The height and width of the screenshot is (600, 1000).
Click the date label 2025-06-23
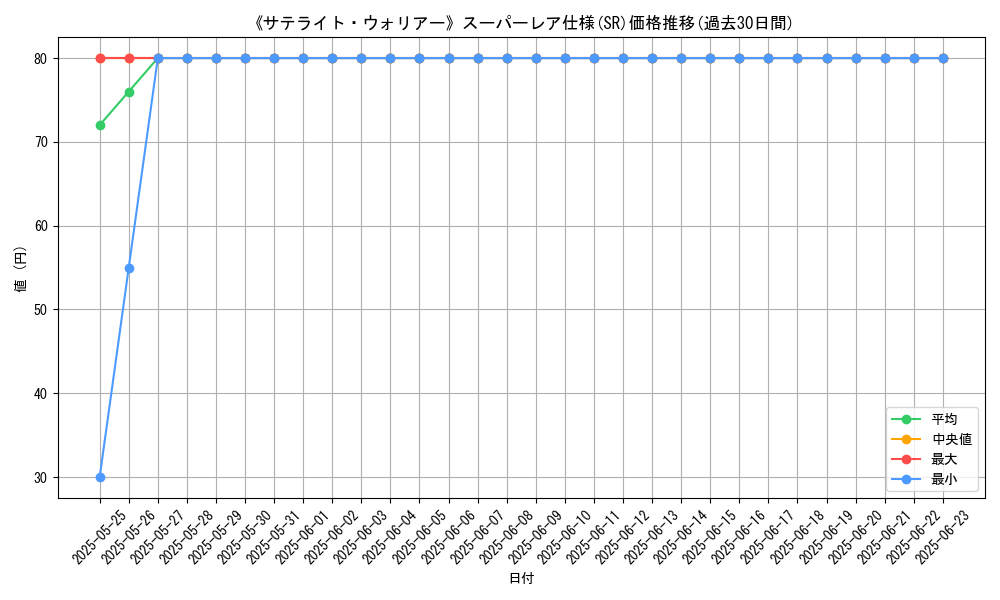pyautogui.click(x=942, y=538)
